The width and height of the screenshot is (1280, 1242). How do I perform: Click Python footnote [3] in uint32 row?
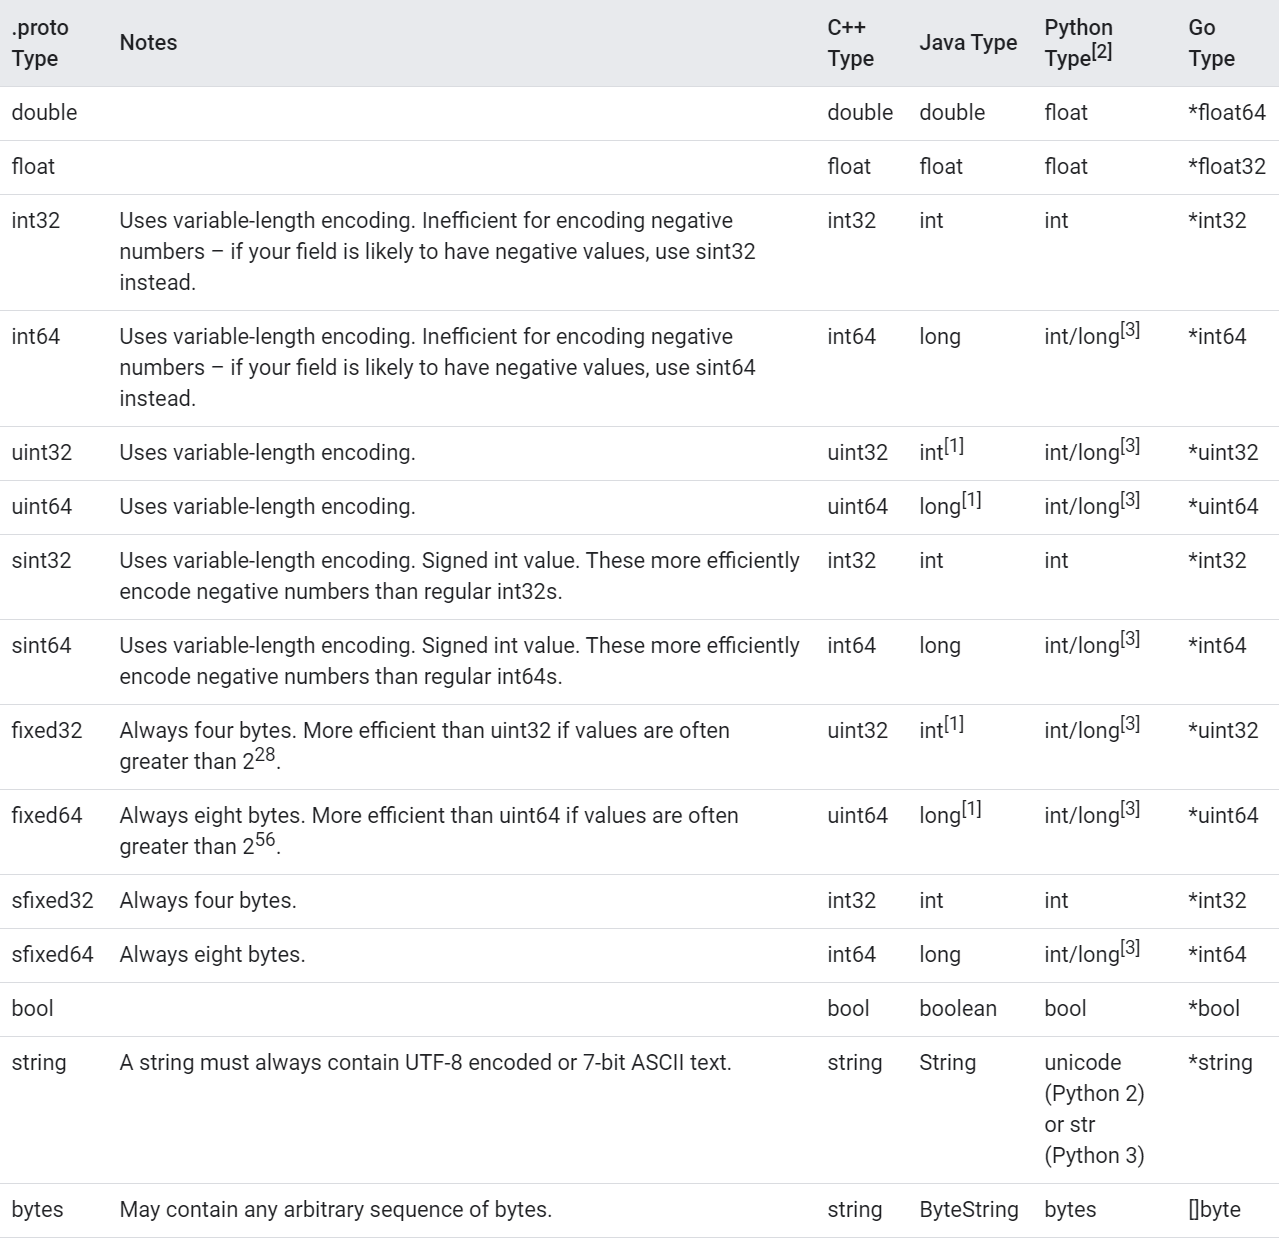[x=1130, y=446]
